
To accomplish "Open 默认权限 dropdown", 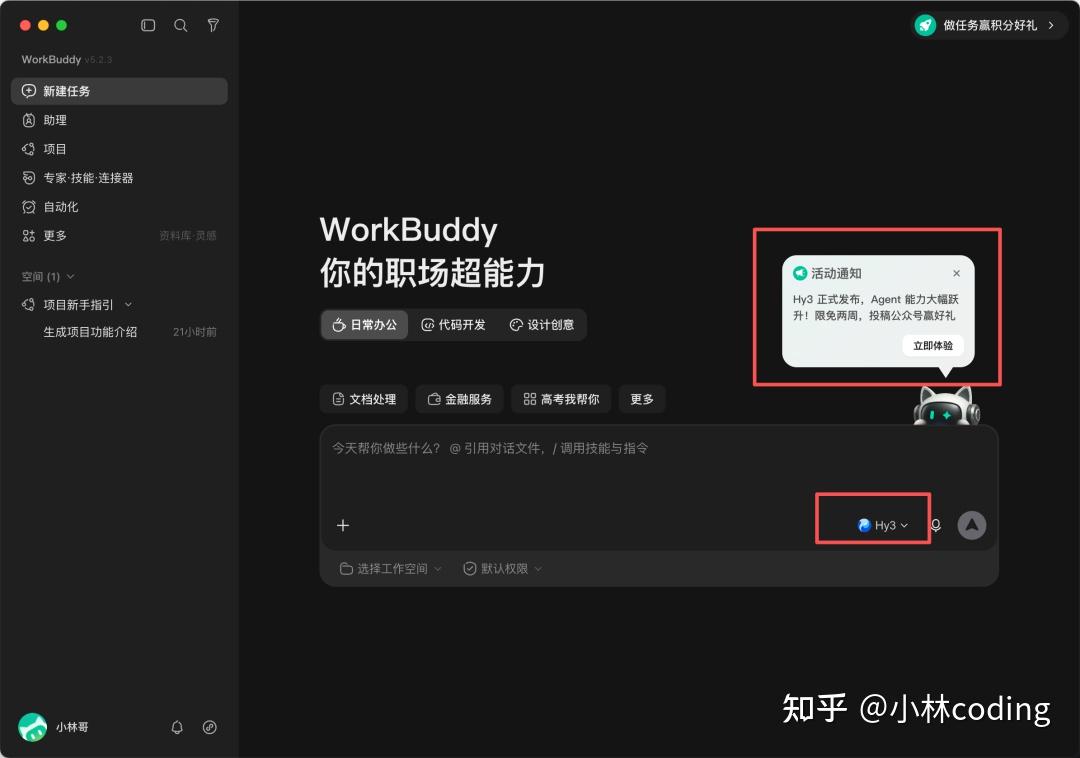I will [x=503, y=569].
